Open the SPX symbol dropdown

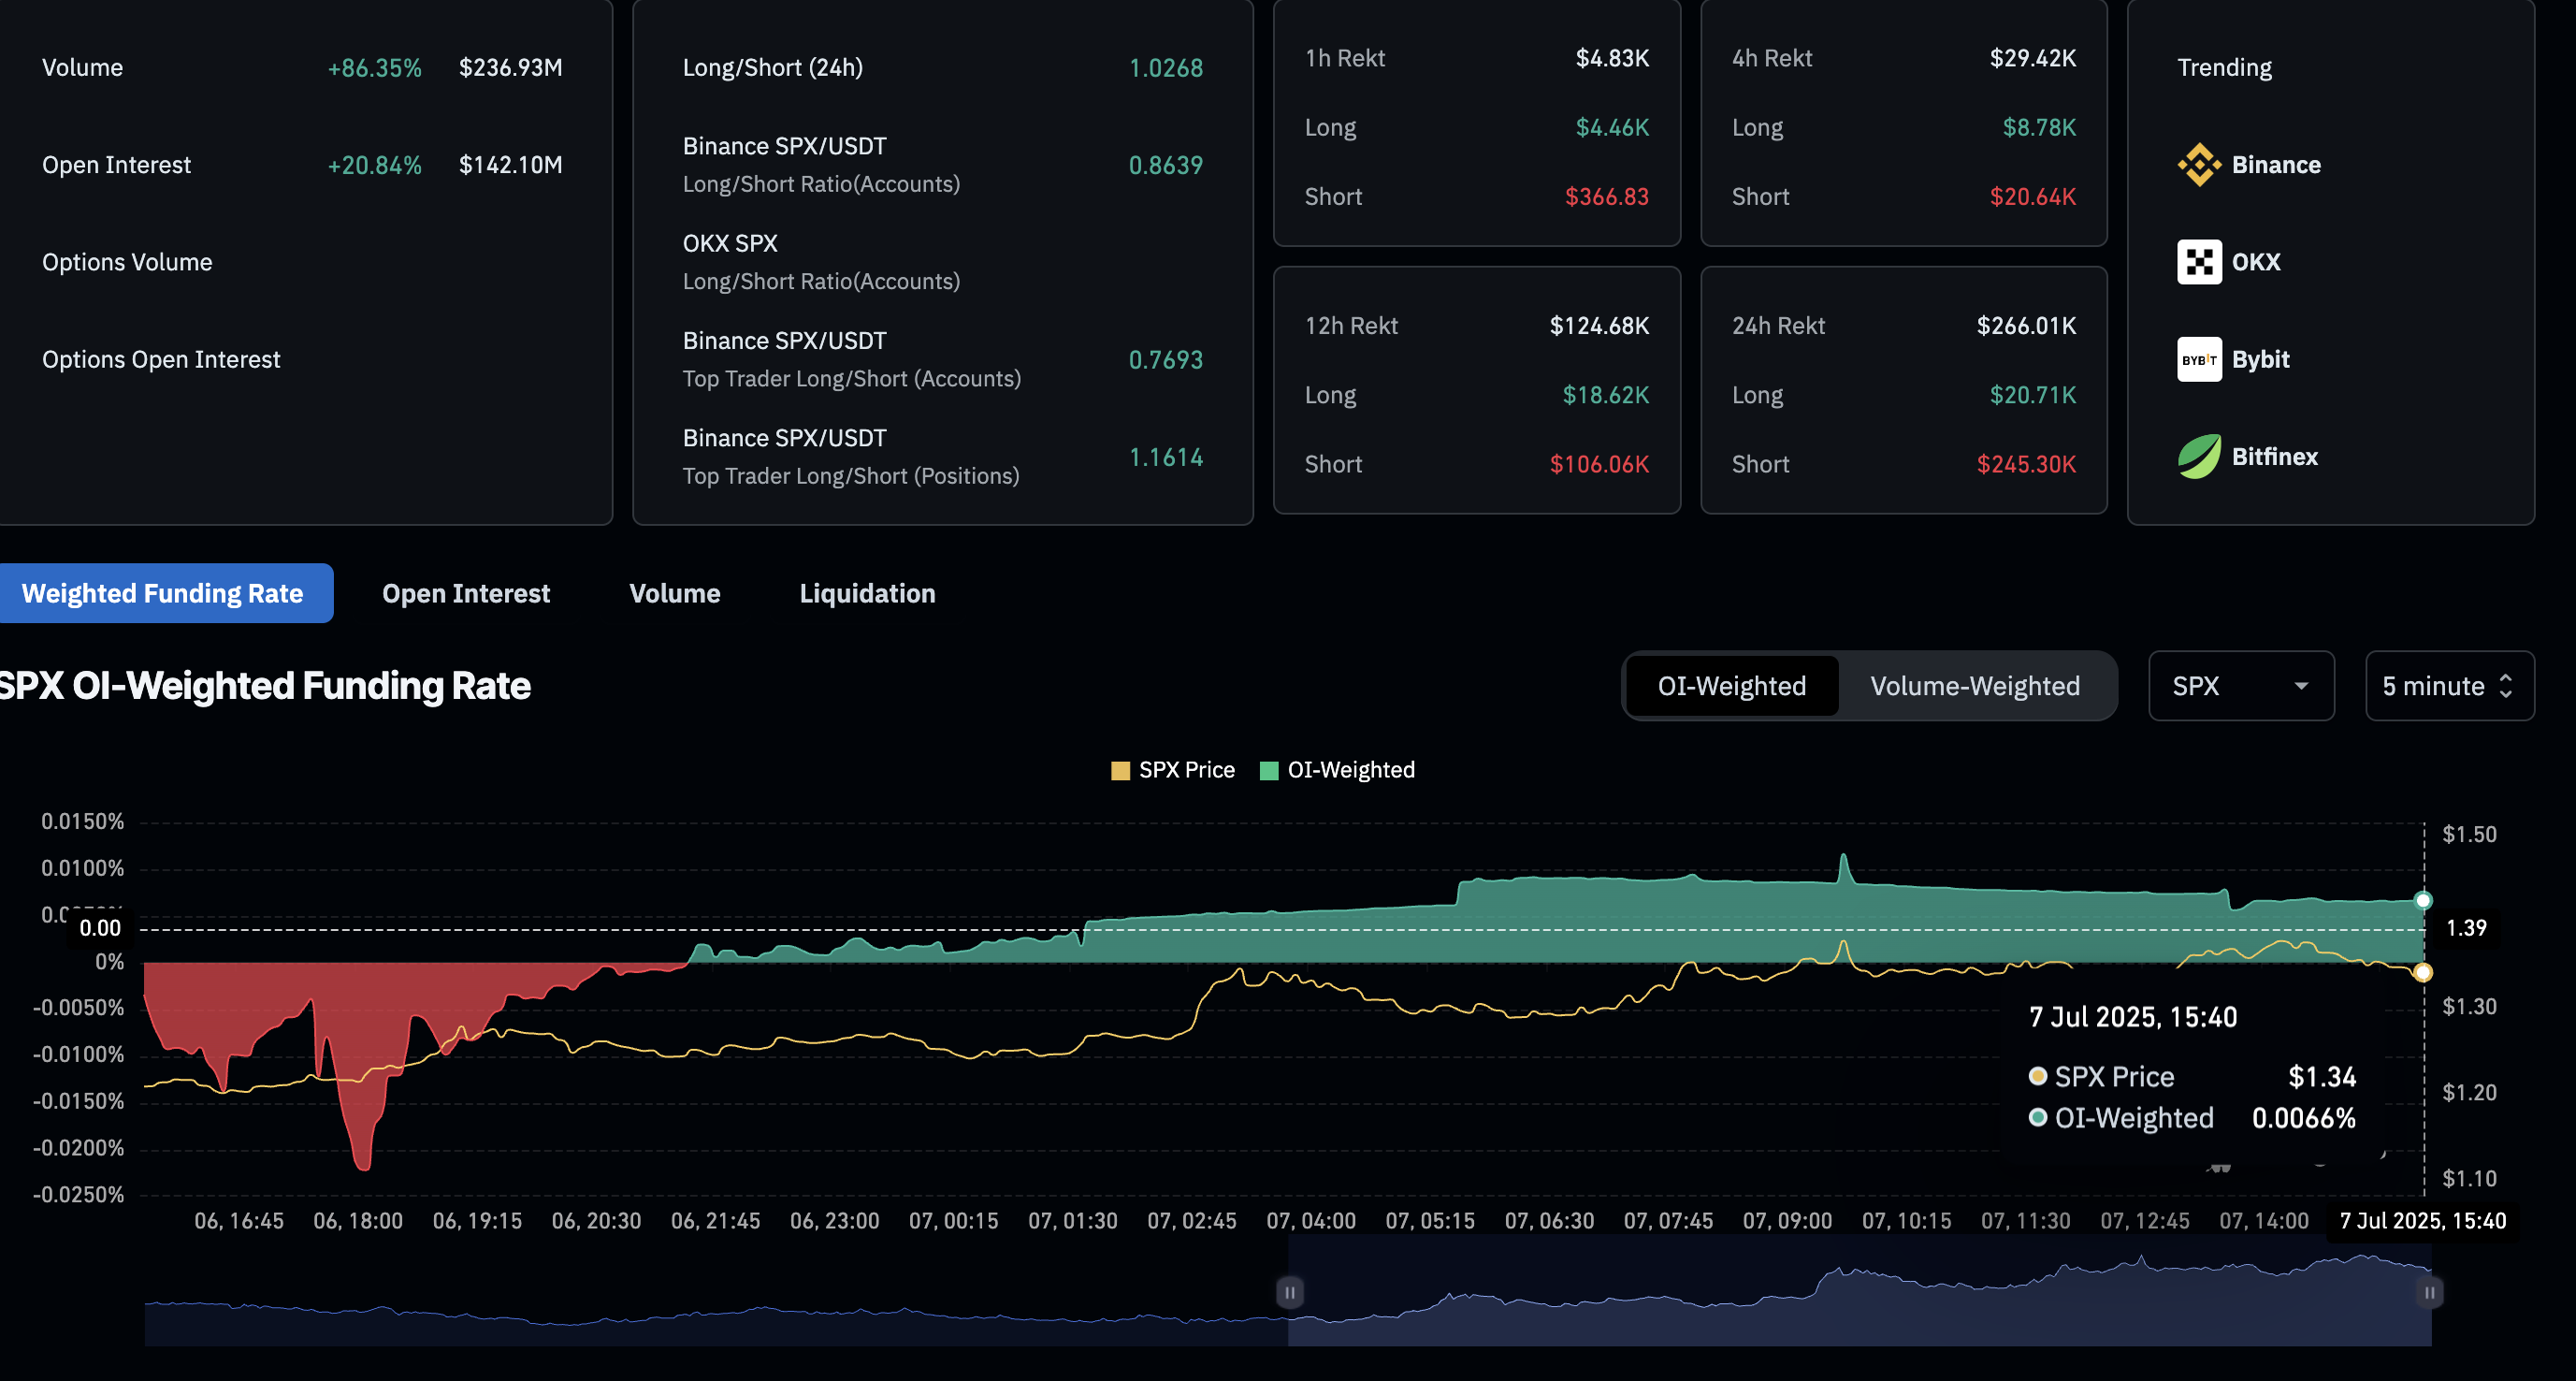pyautogui.click(x=2241, y=686)
